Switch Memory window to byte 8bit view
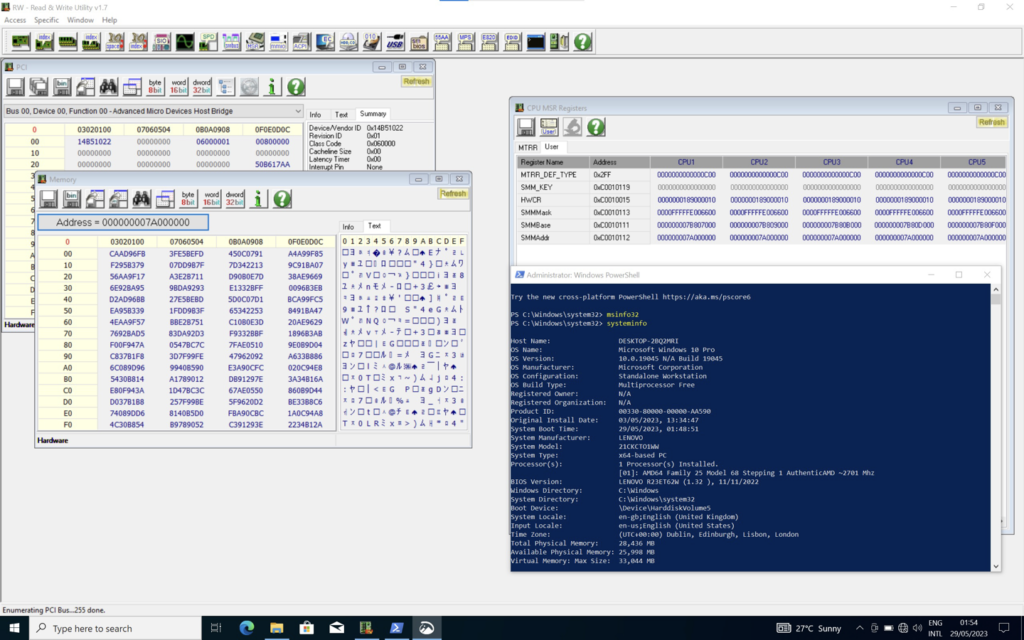The height and width of the screenshot is (640, 1024). [x=188, y=199]
